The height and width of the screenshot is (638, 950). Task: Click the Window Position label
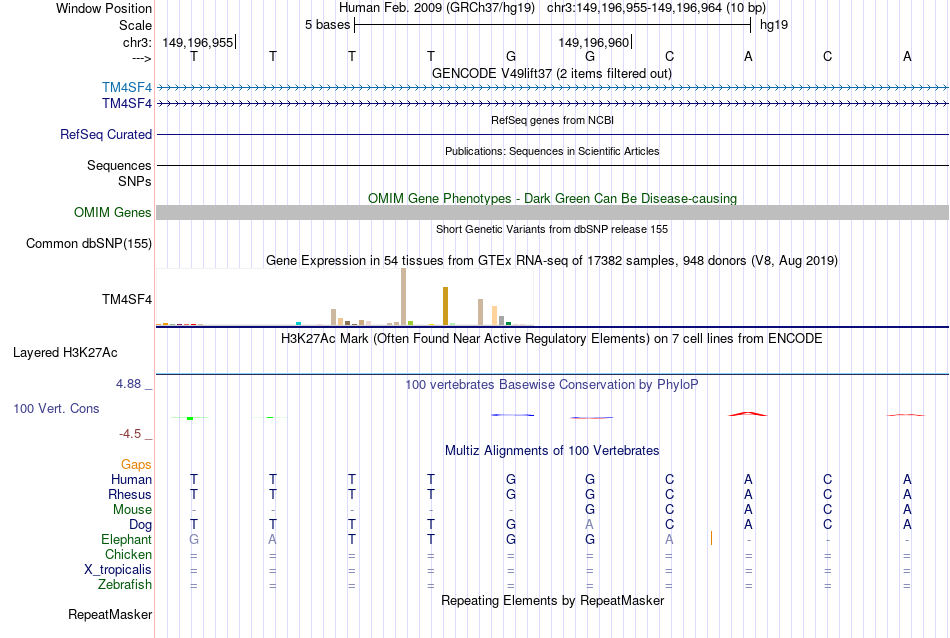(104, 8)
